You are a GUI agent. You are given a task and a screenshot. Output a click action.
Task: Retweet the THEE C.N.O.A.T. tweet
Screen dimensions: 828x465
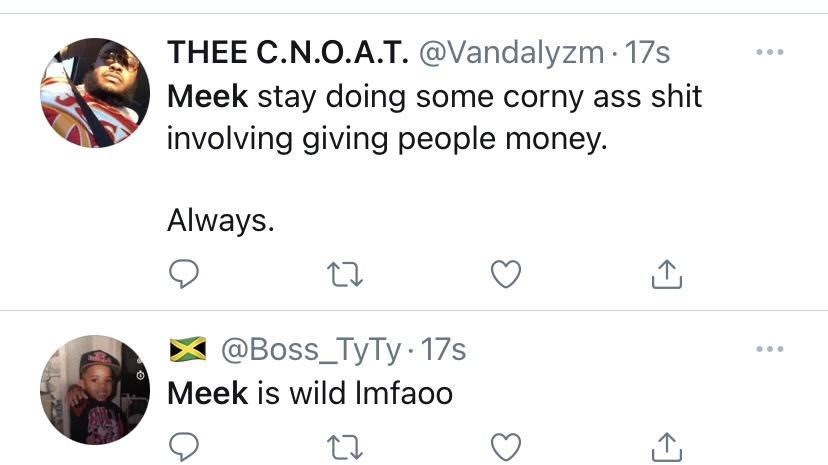pos(345,274)
